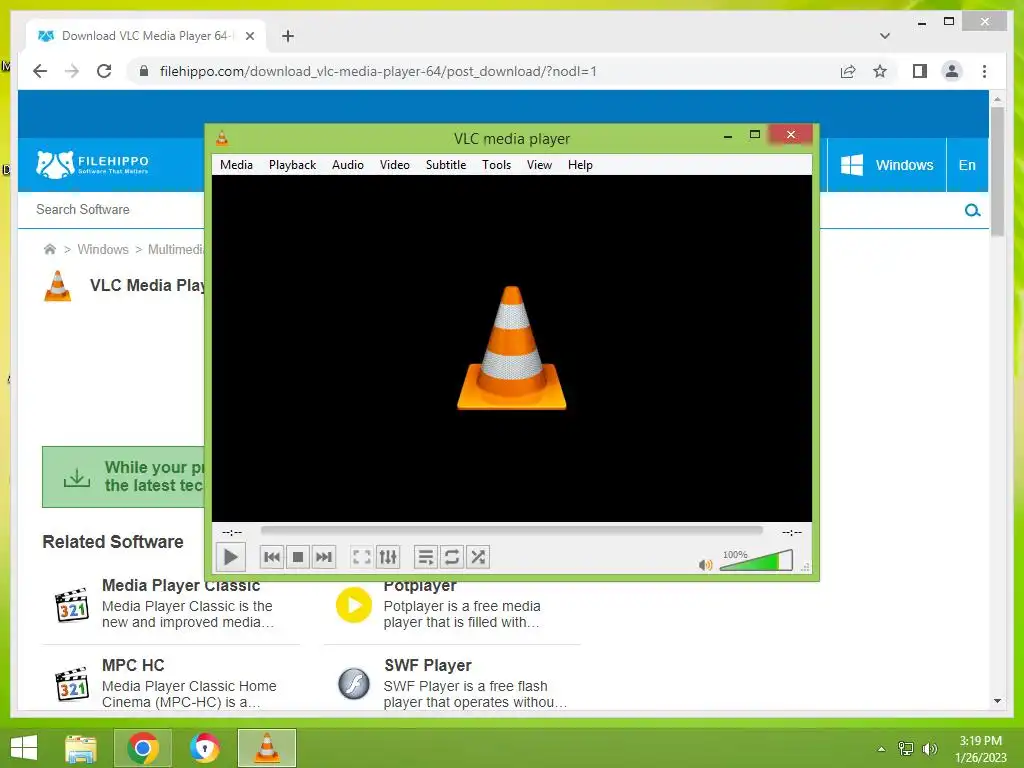Switch to VLC on the taskbar
The height and width of the screenshot is (768, 1024).
(267, 748)
